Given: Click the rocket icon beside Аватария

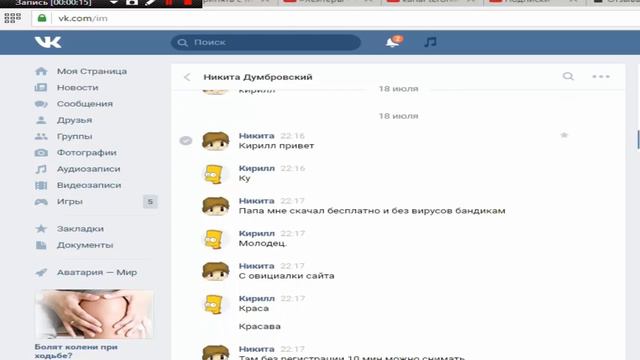Looking at the screenshot, I should [41, 272].
